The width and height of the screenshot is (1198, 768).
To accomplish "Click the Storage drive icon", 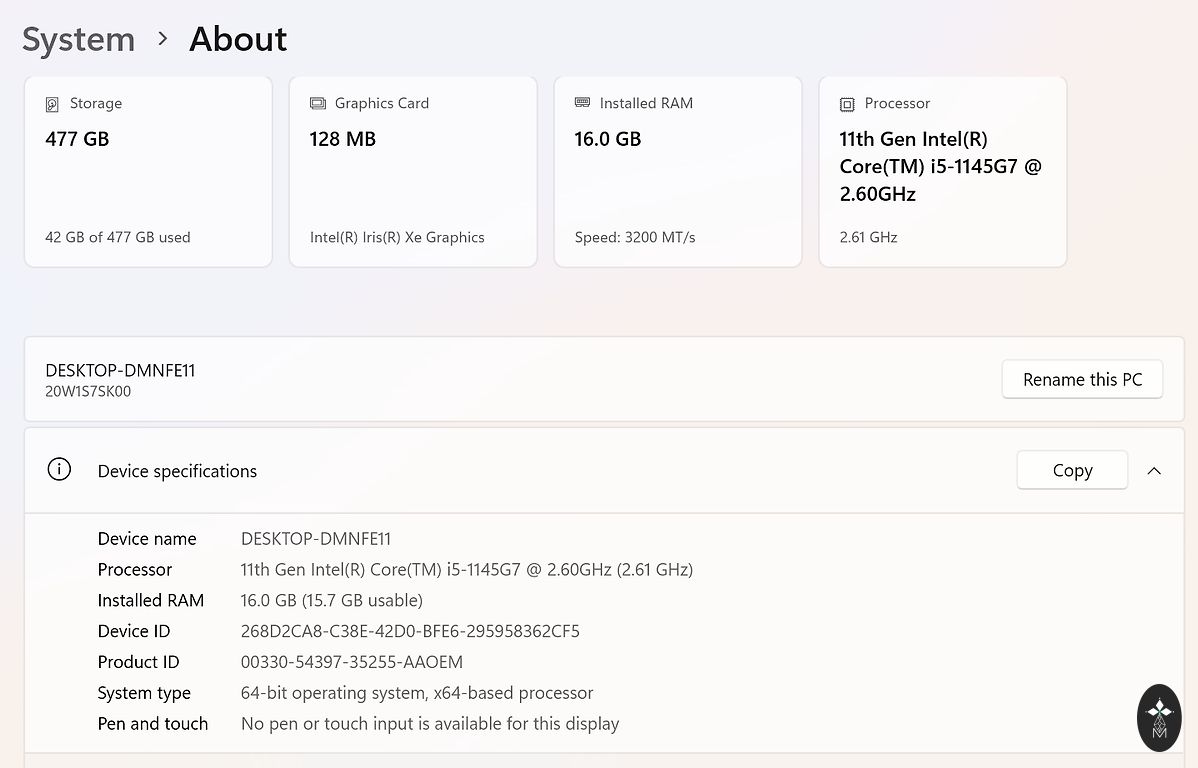I will (x=52, y=104).
